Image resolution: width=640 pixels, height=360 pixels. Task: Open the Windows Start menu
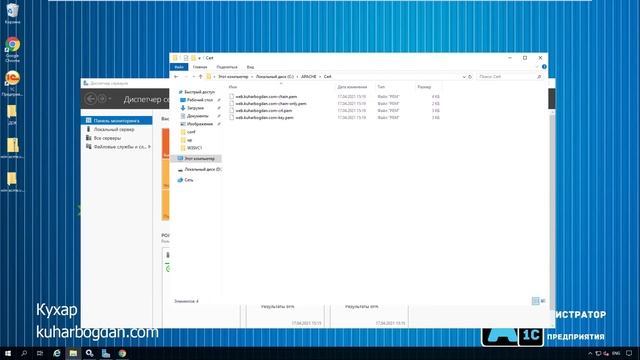(8, 353)
